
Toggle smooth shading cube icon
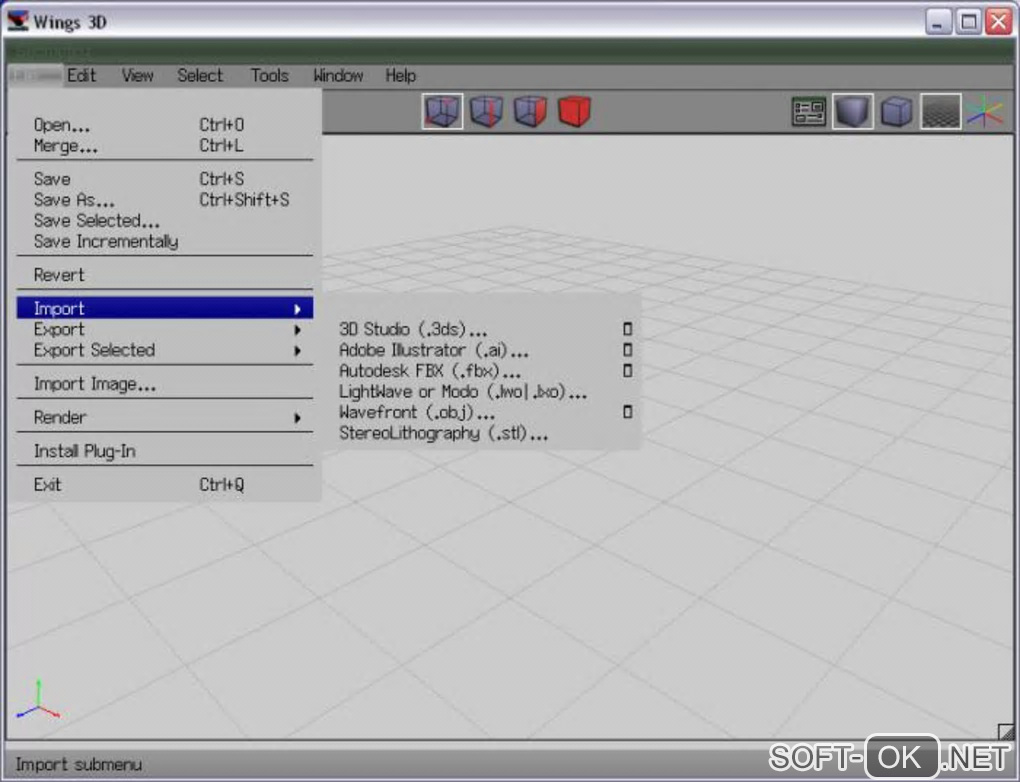(896, 111)
